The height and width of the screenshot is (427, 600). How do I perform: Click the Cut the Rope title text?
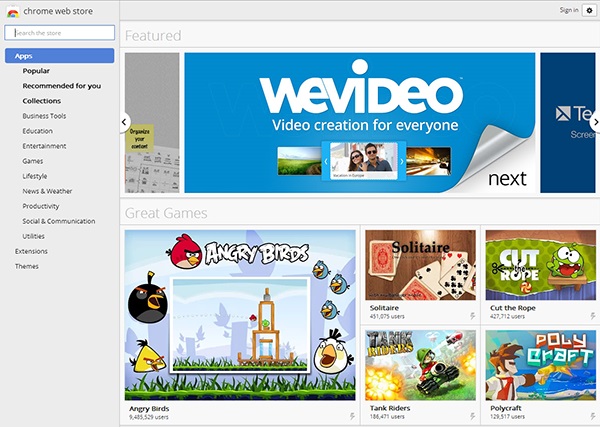pos(513,308)
